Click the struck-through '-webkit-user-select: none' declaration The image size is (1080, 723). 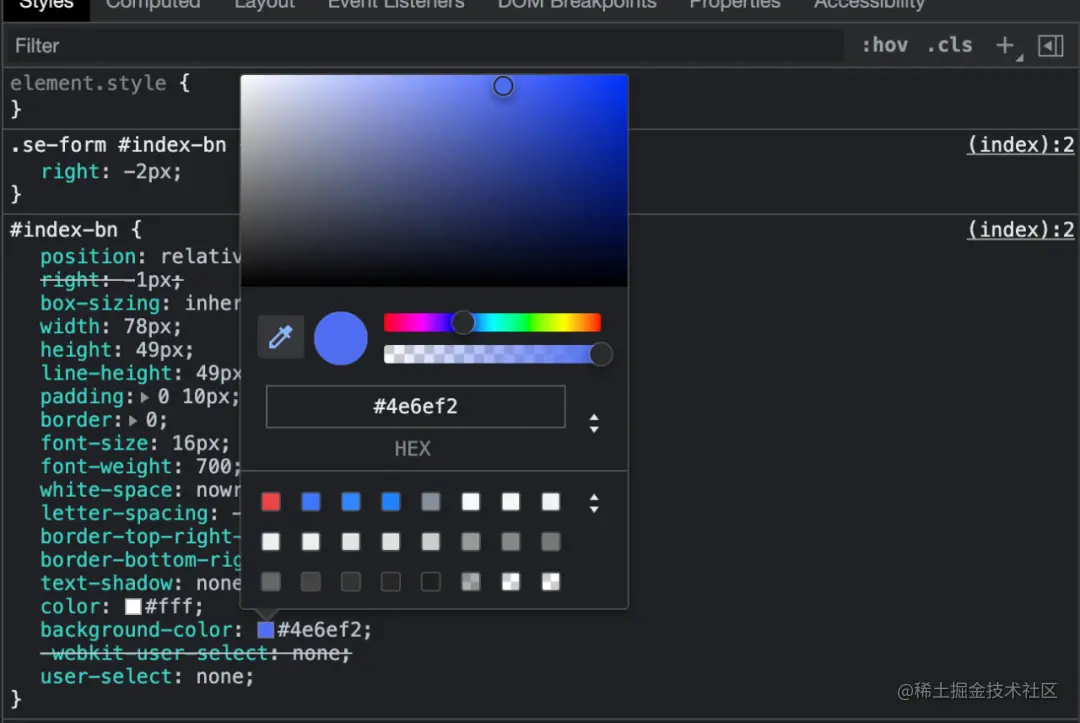pyautogui.click(x=196, y=653)
